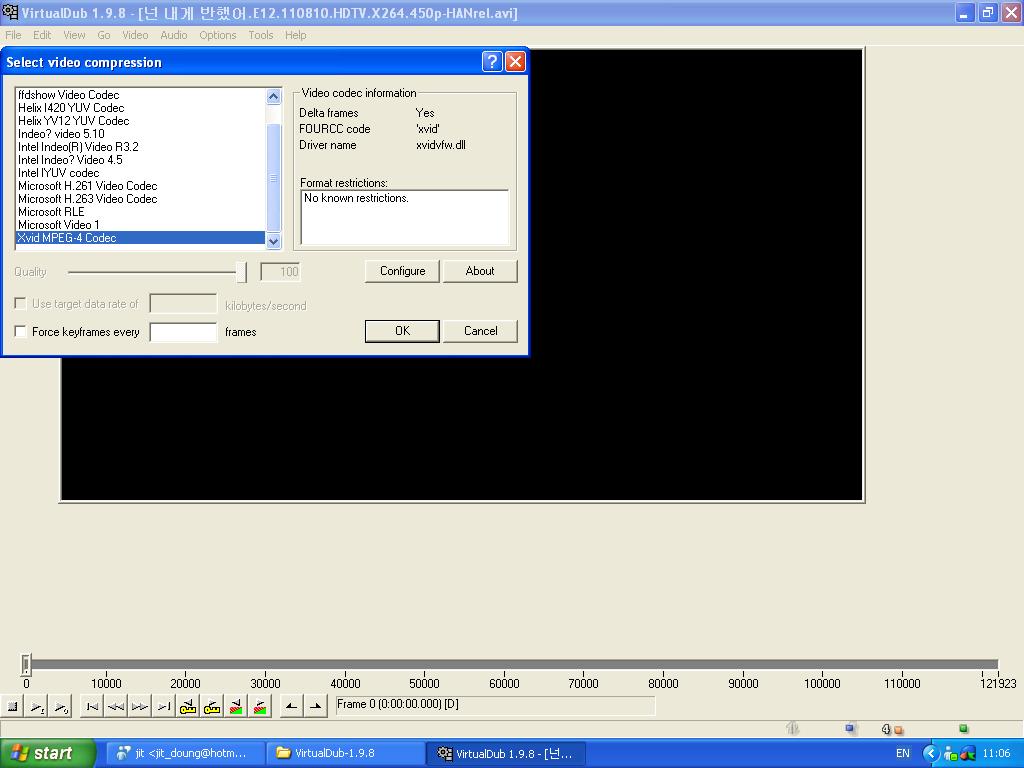The width and height of the screenshot is (1024, 768).
Task: Select Helix YV12 YUV Codec
Action: (x=140, y=121)
